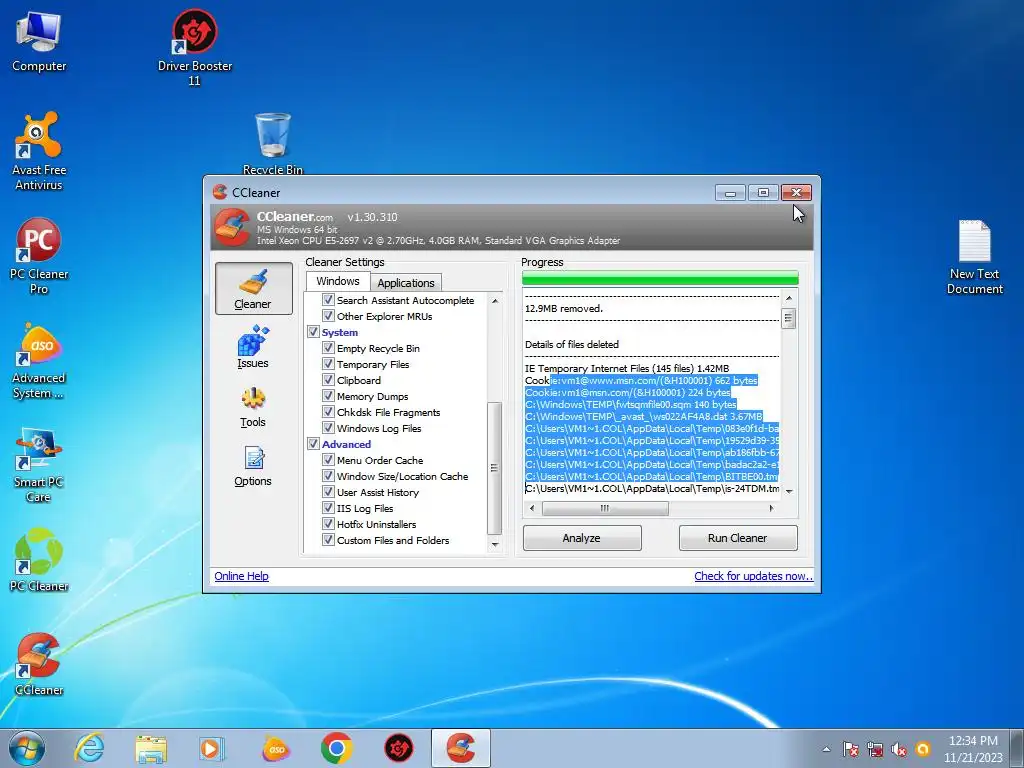This screenshot has height=768, width=1024.
Task: Uncheck User Assist History
Action: coord(328,492)
